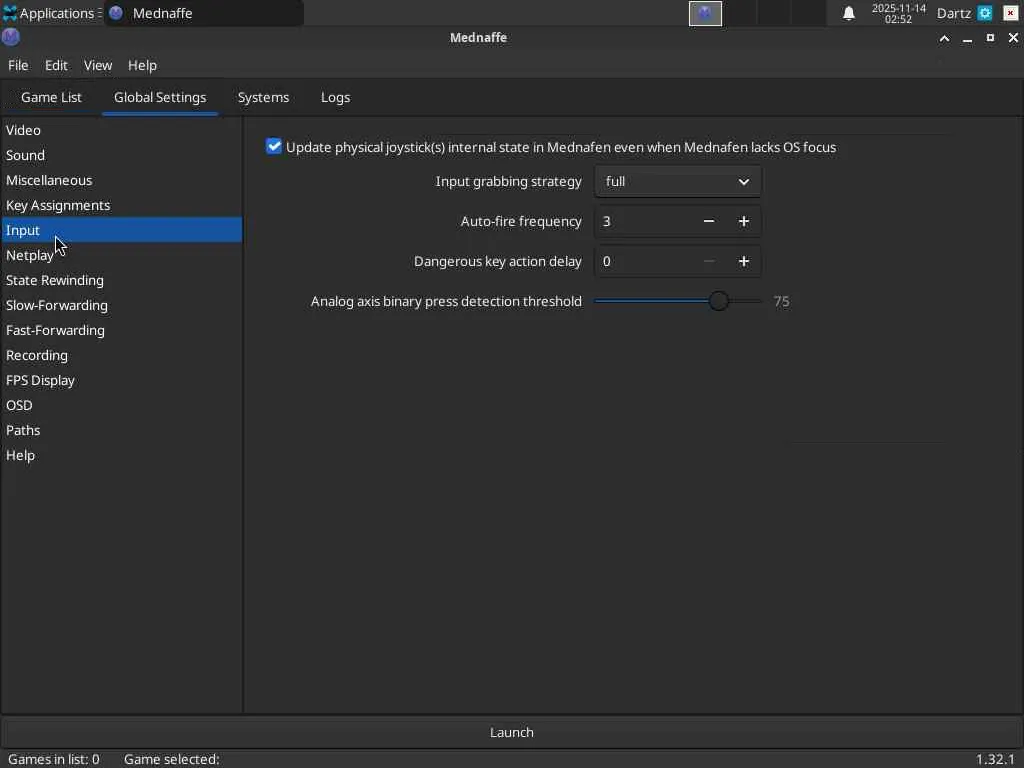Image resolution: width=1024 pixels, height=768 pixels.
Task: Click the notification bell icon
Action: [848, 13]
